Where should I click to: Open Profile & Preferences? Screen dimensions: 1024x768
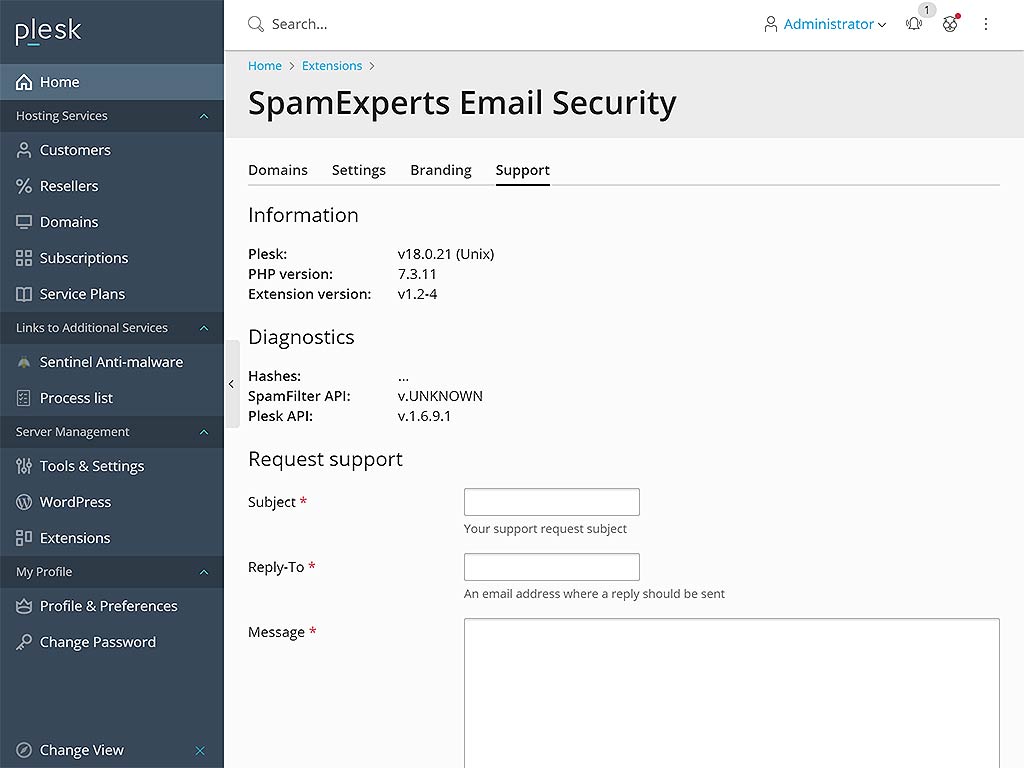(x=108, y=606)
